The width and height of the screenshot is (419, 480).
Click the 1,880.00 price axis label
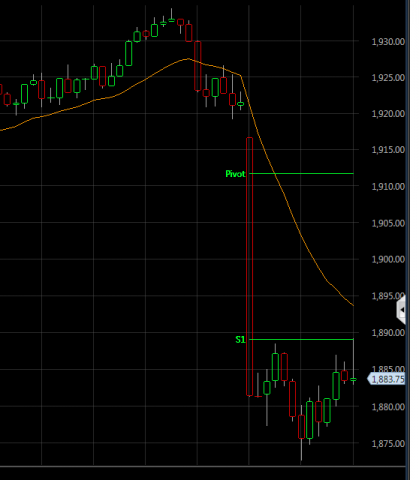tap(388, 407)
